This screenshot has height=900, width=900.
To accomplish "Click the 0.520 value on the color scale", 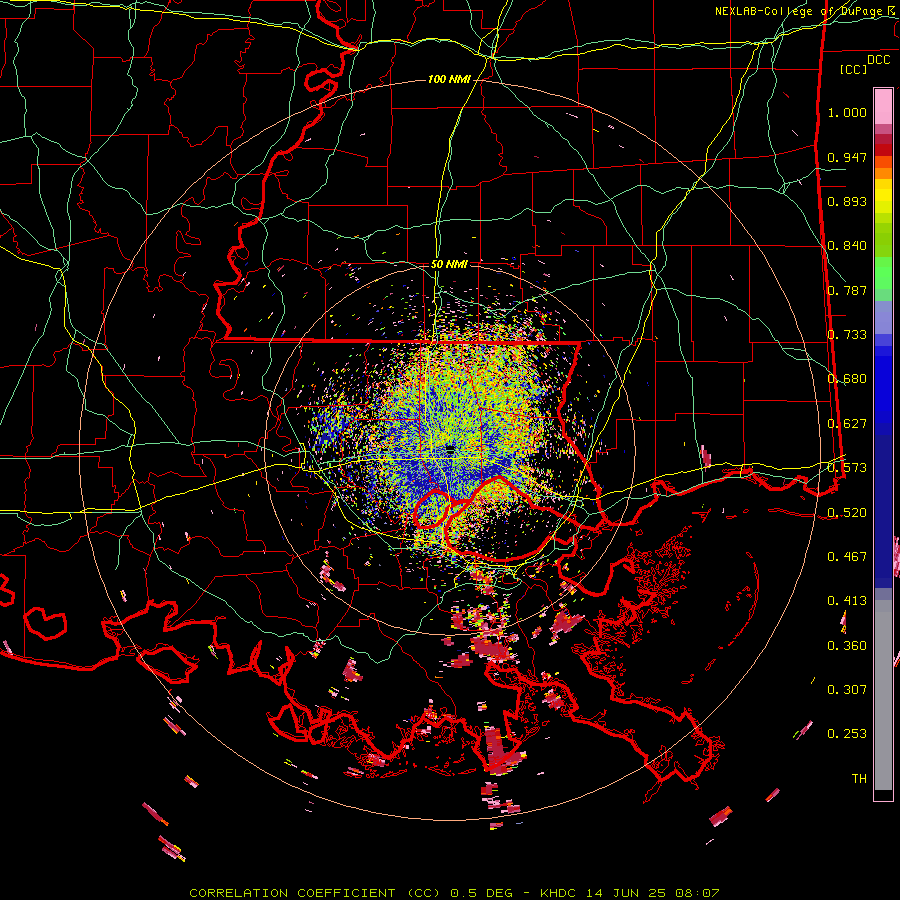I will (847, 512).
